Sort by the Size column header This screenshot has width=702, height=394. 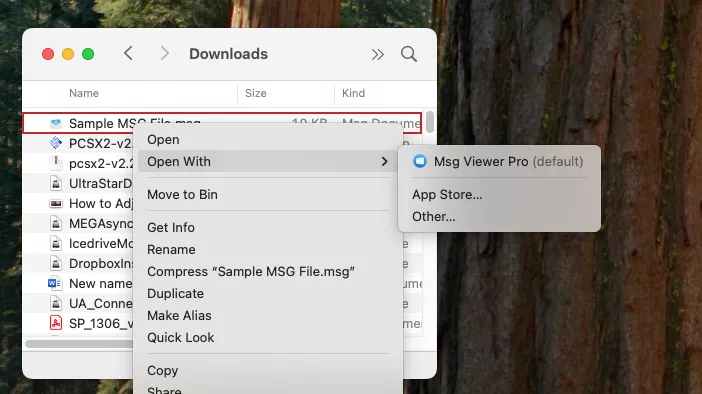click(x=256, y=93)
